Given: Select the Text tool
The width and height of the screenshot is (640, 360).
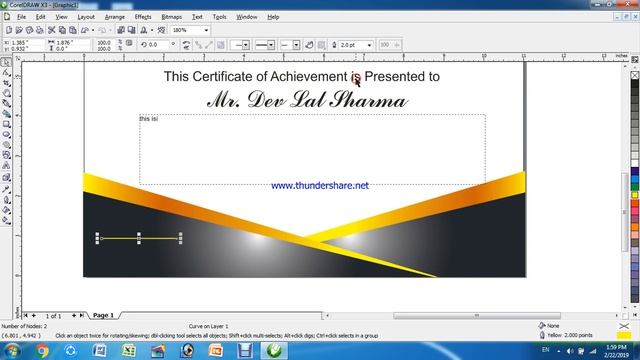Looking at the screenshot, I should (x=6, y=165).
